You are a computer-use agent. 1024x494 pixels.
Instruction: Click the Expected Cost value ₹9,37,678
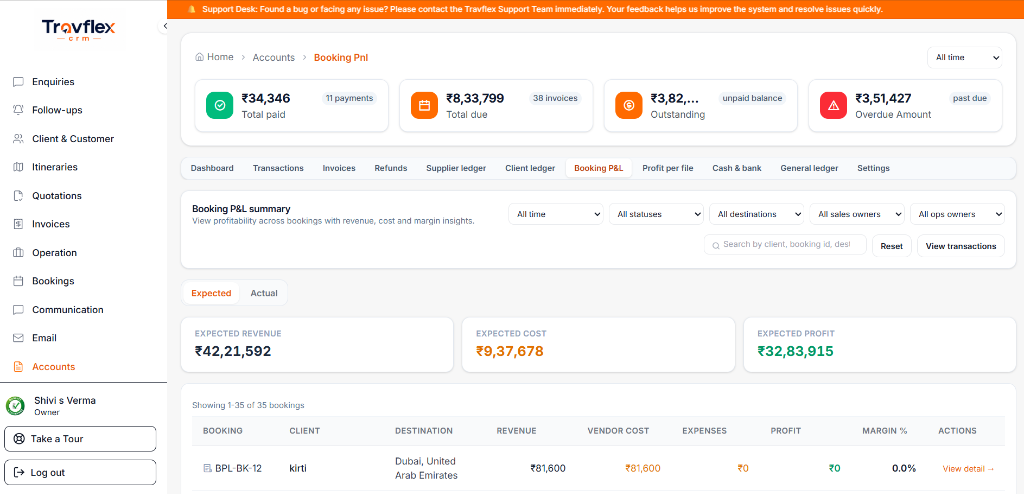click(509, 352)
